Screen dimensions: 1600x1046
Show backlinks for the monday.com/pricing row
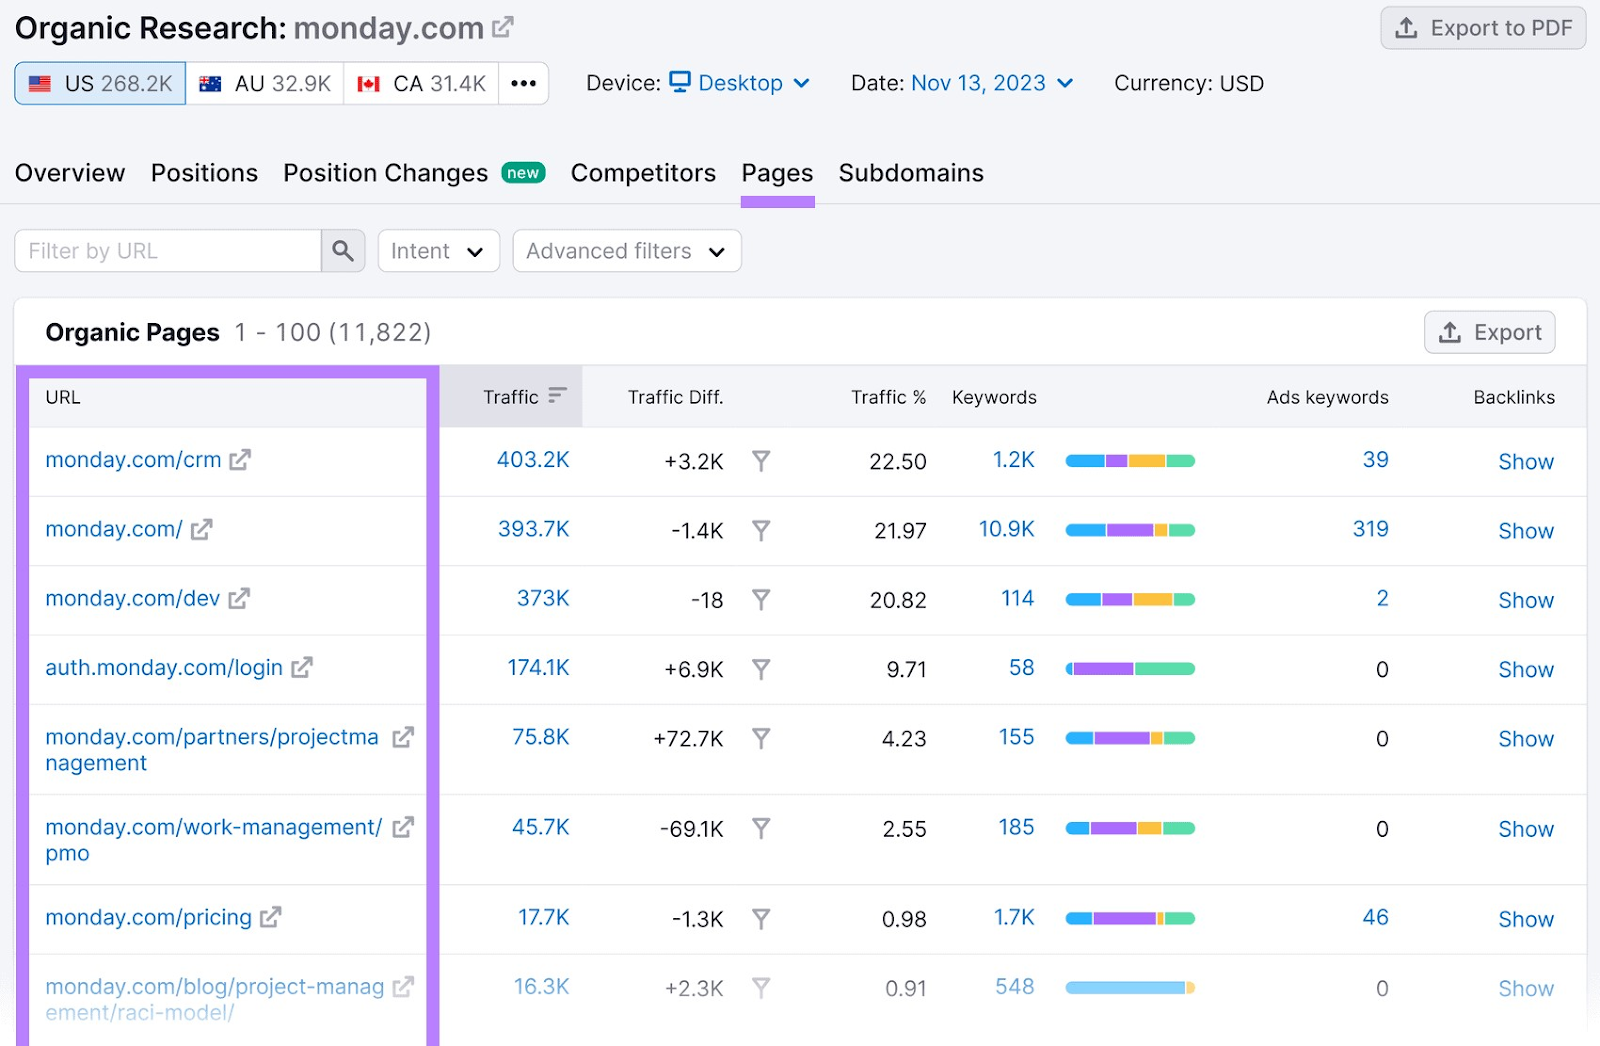tap(1526, 919)
